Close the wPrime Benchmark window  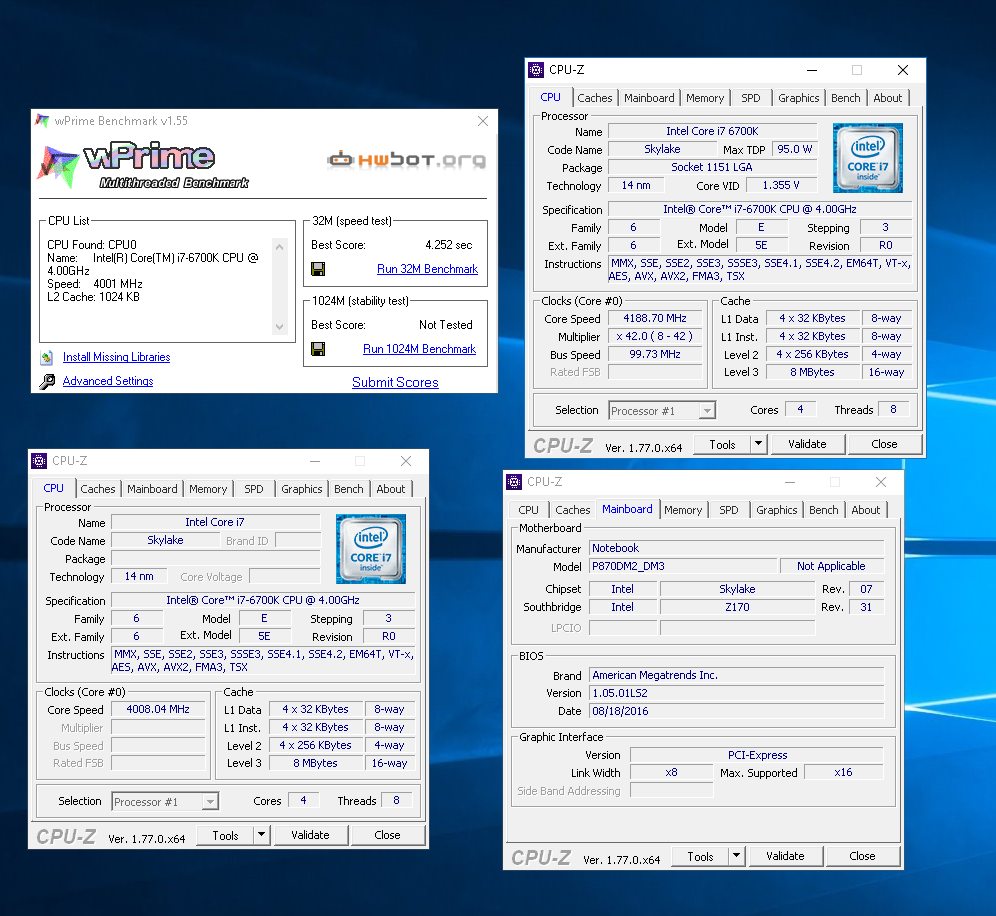pyautogui.click(x=483, y=121)
